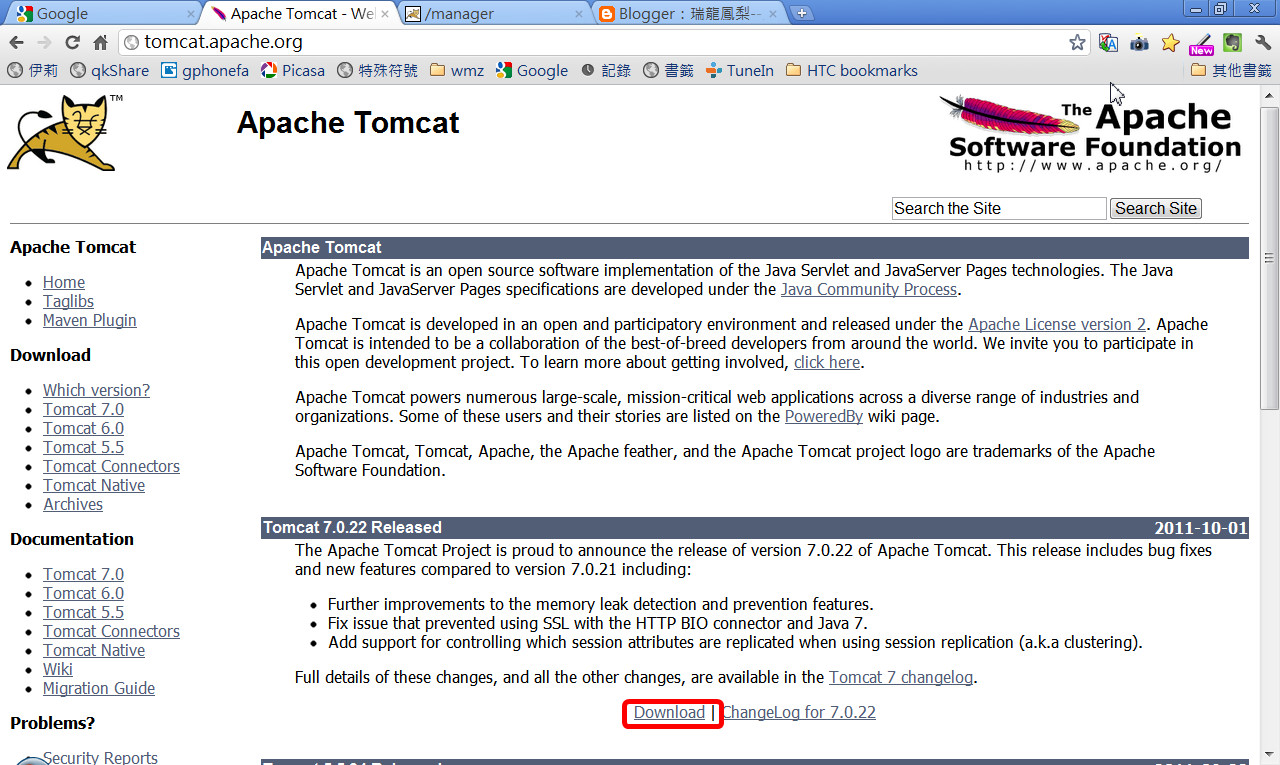Open the Home link in sidebar
1280x765 pixels.
pos(64,282)
